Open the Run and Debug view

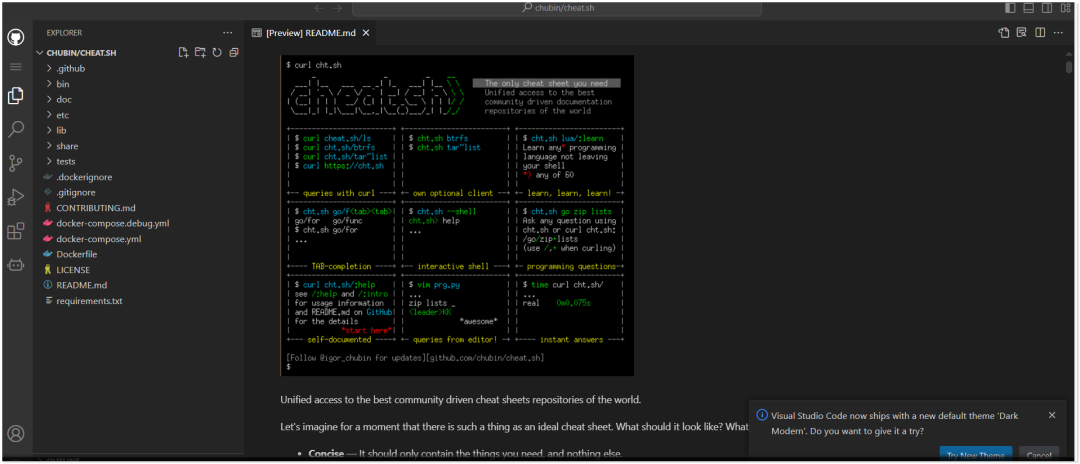16,198
